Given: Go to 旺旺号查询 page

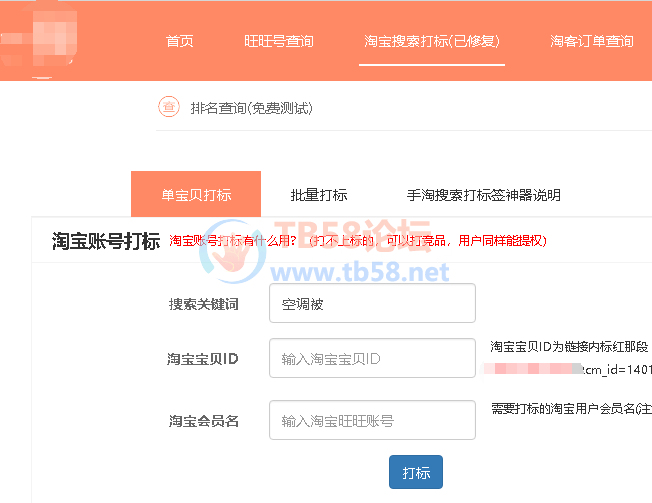Looking at the screenshot, I should click(279, 41).
